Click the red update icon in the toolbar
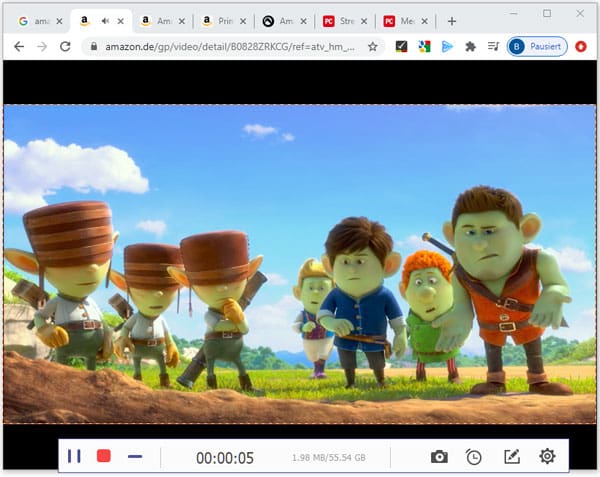Image resolution: width=600 pixels, height=477 pixels. click(x=581, y=47)
